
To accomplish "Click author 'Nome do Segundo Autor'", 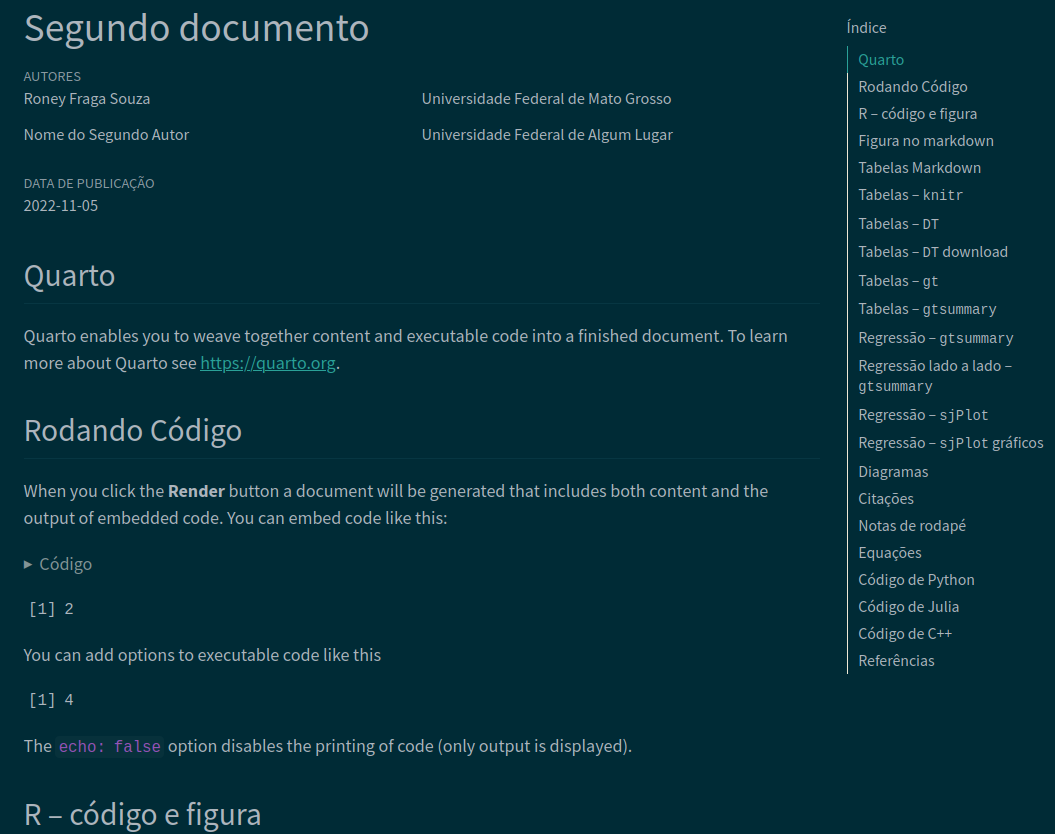I will [x=106, y=135].
